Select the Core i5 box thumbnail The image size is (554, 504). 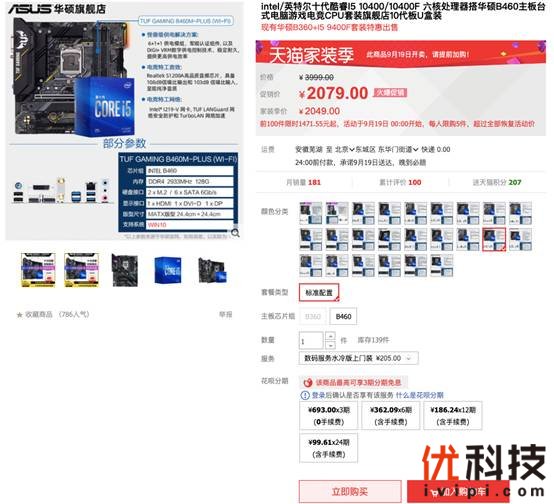click(x=168, y=270)
